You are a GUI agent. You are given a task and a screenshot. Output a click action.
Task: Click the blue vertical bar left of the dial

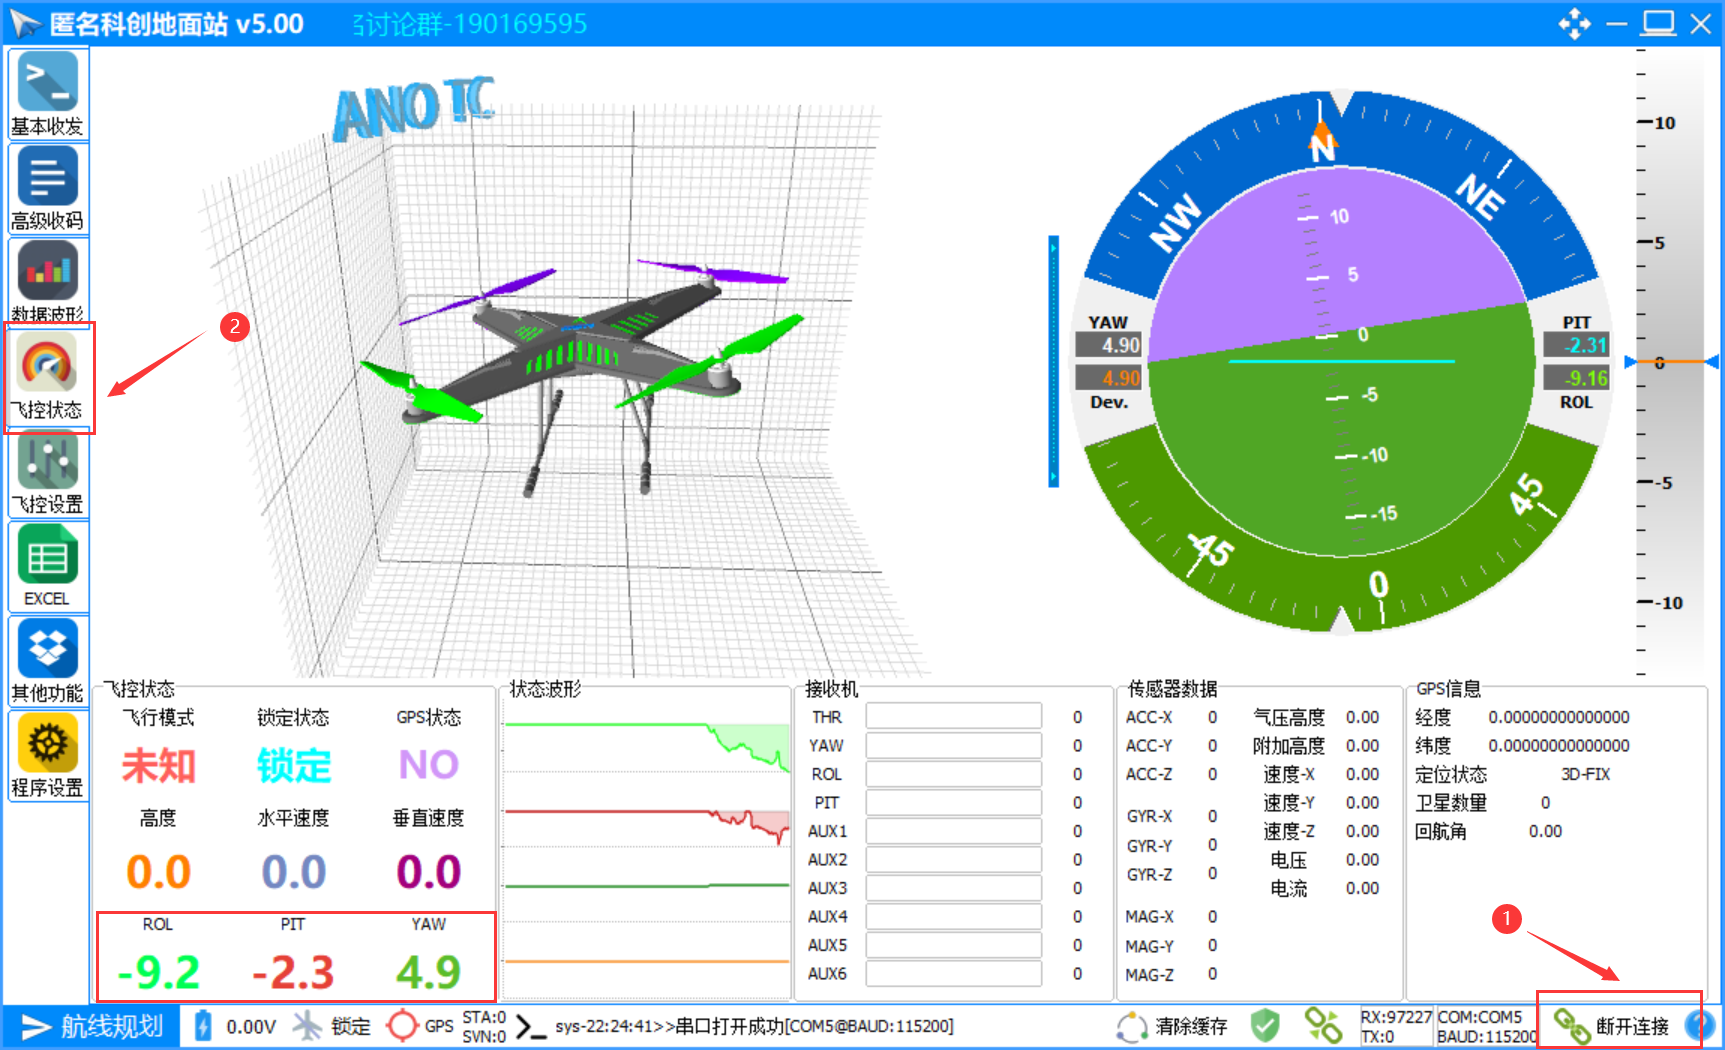[x=1053, y=362]
